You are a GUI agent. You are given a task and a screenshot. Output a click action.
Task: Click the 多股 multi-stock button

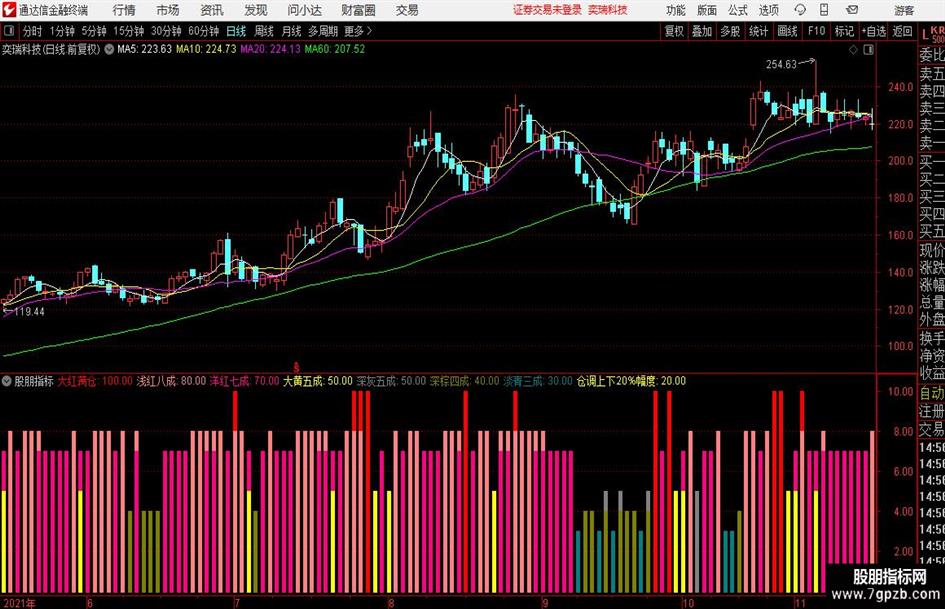730,31
